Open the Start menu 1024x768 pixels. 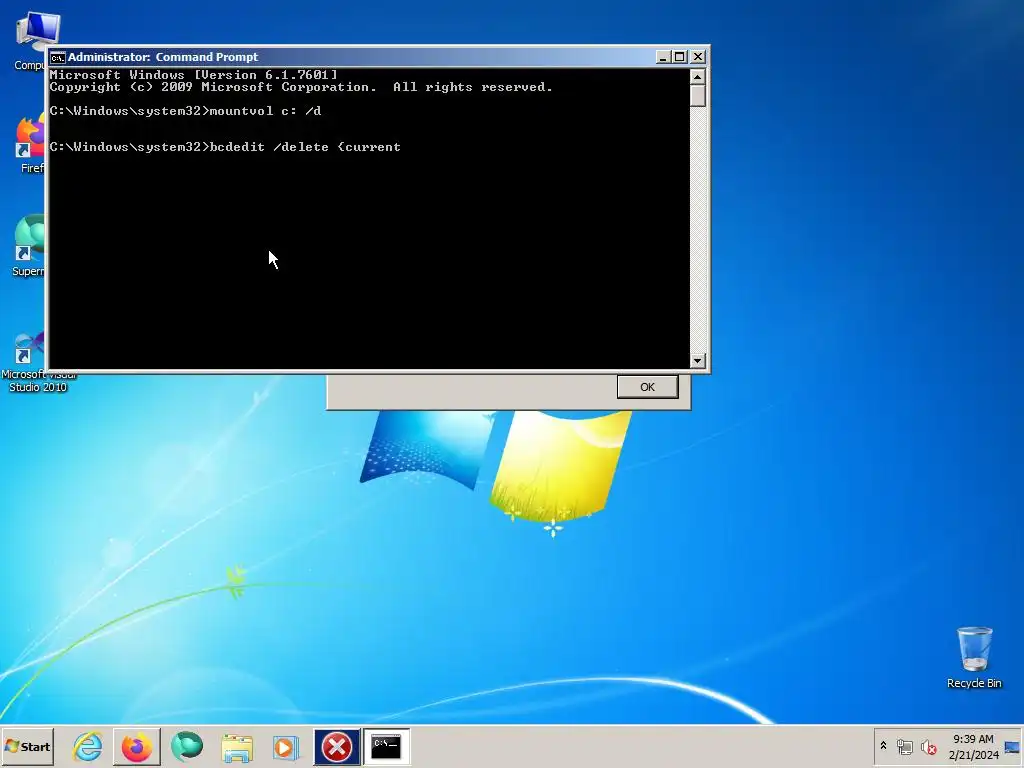(27, 746)
